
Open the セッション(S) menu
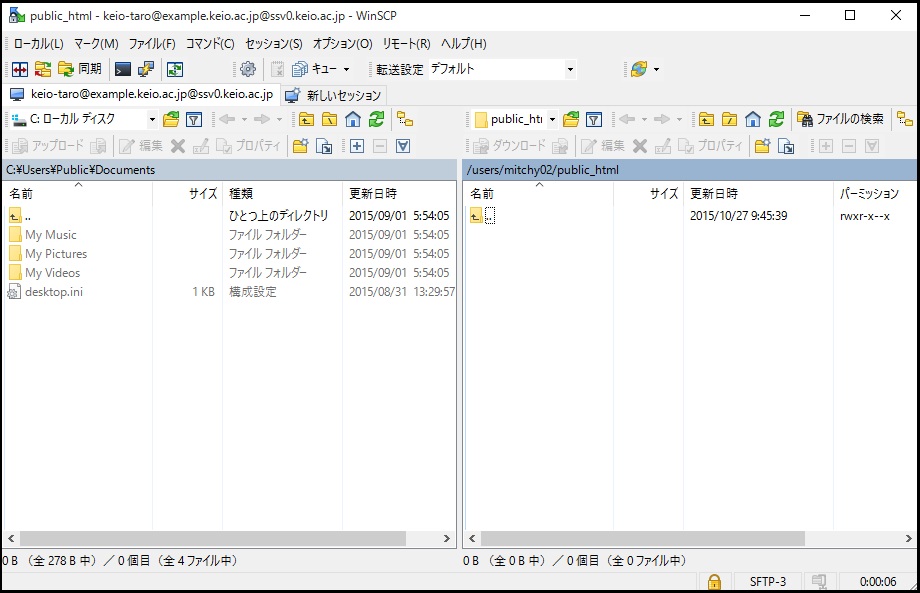click(273, 44)
